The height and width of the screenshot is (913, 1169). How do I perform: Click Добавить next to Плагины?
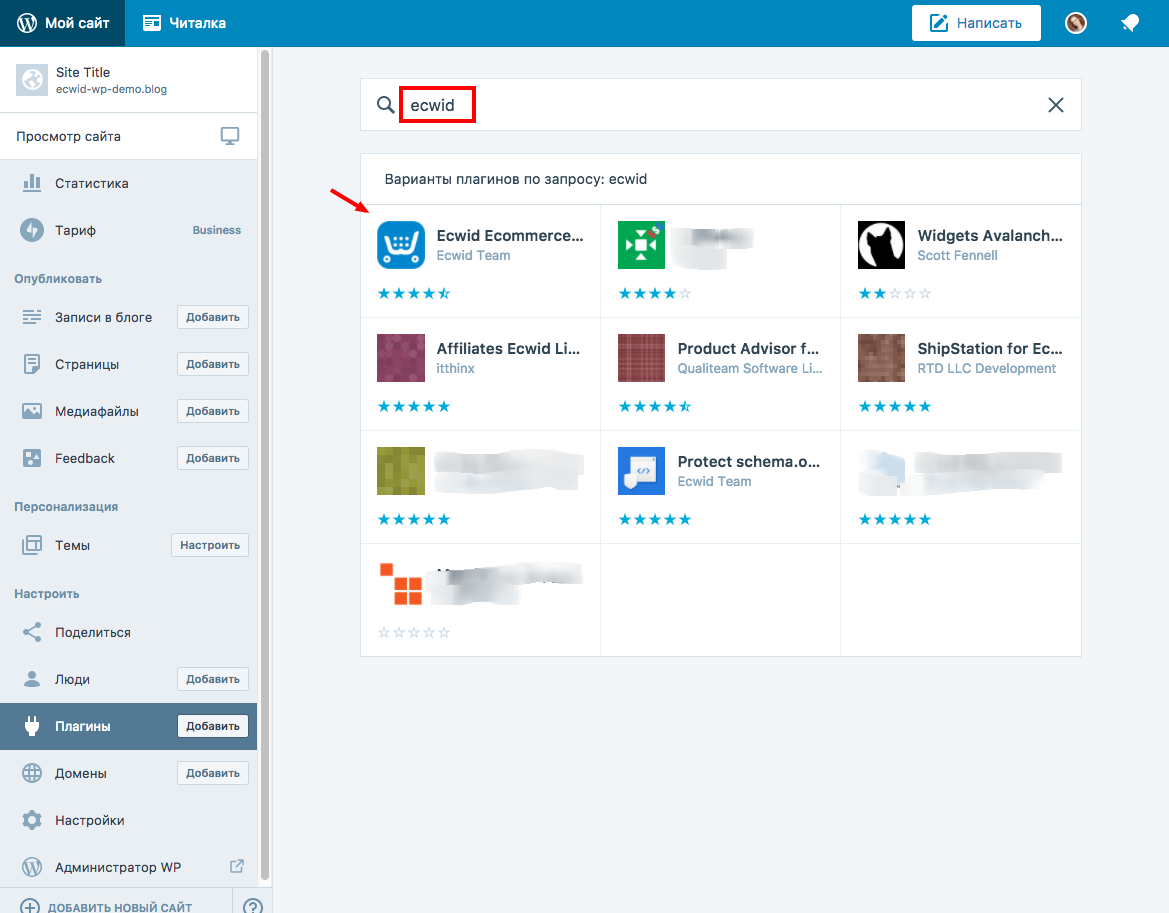212,727
